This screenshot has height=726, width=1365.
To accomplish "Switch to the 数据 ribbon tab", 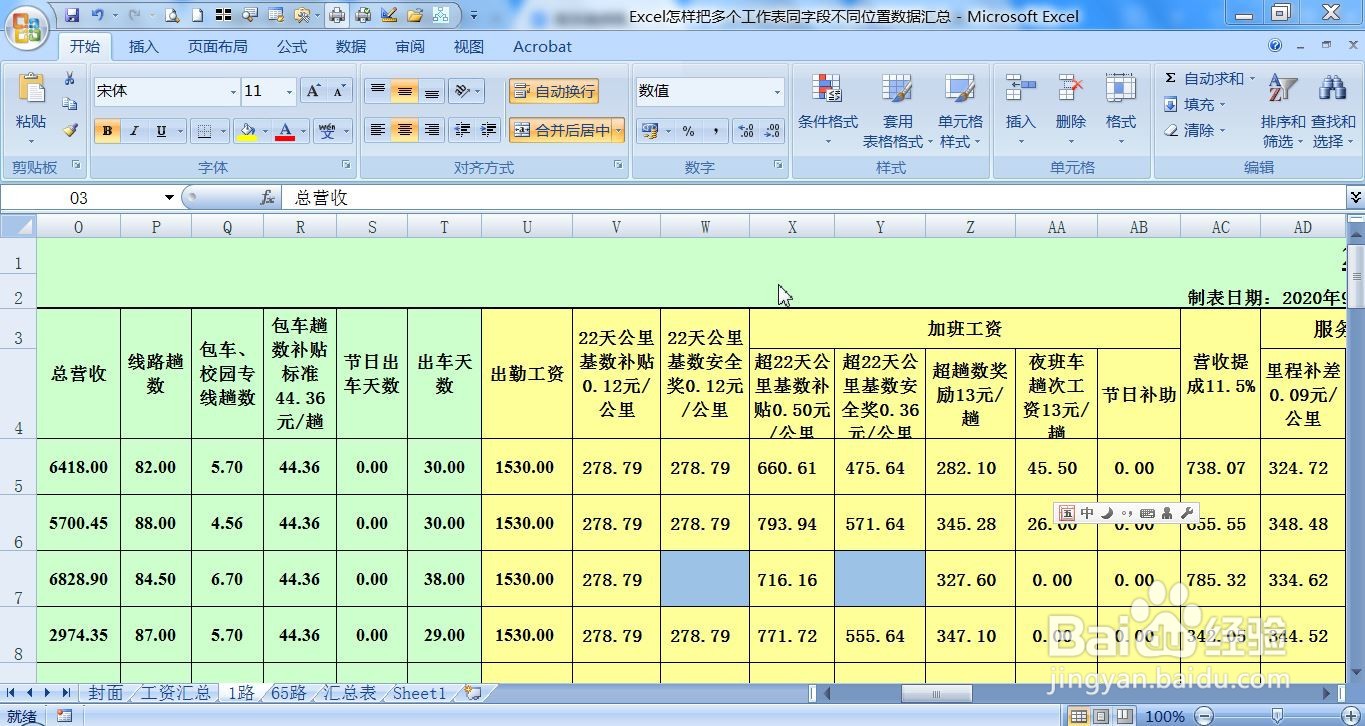I will (x=350, y=46).
